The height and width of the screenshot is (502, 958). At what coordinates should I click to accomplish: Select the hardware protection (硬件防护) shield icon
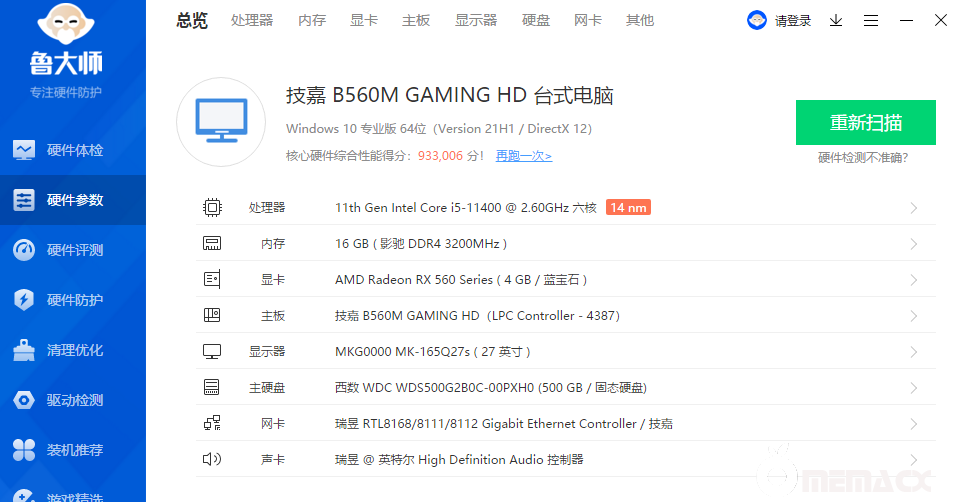click(x=25, y=300)
